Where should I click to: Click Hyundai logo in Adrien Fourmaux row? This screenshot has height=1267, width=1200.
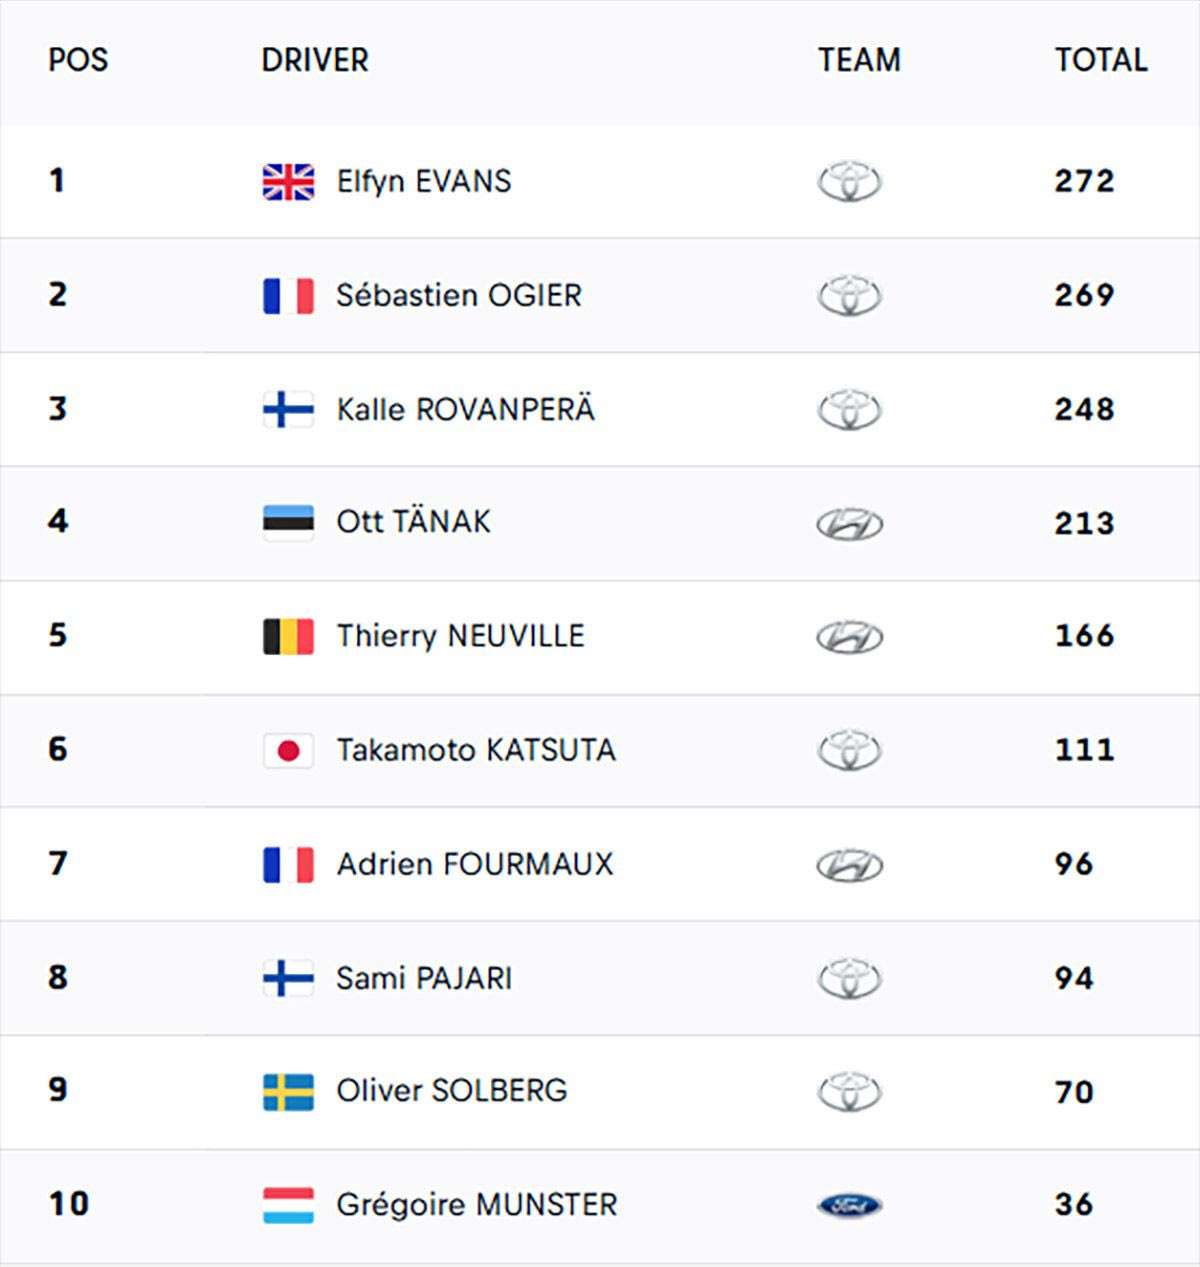pos(849,866)
